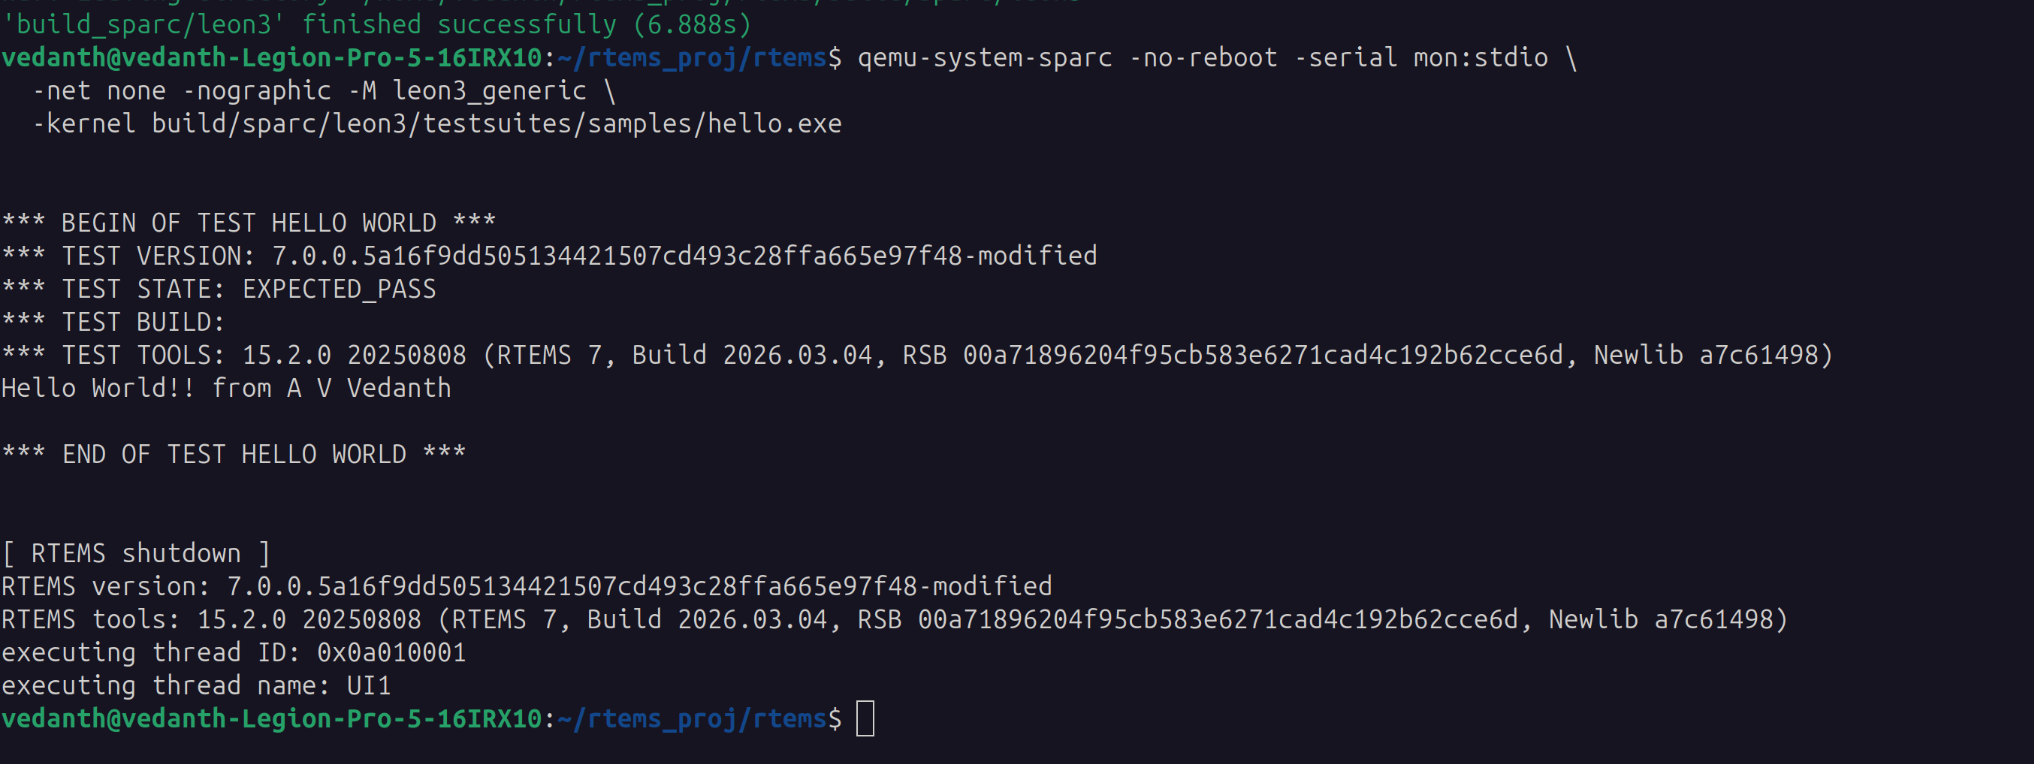Click the block cursor at the final prompt
The width and height of the screenshot is (2034, 764).
click(x=866, y=719)
